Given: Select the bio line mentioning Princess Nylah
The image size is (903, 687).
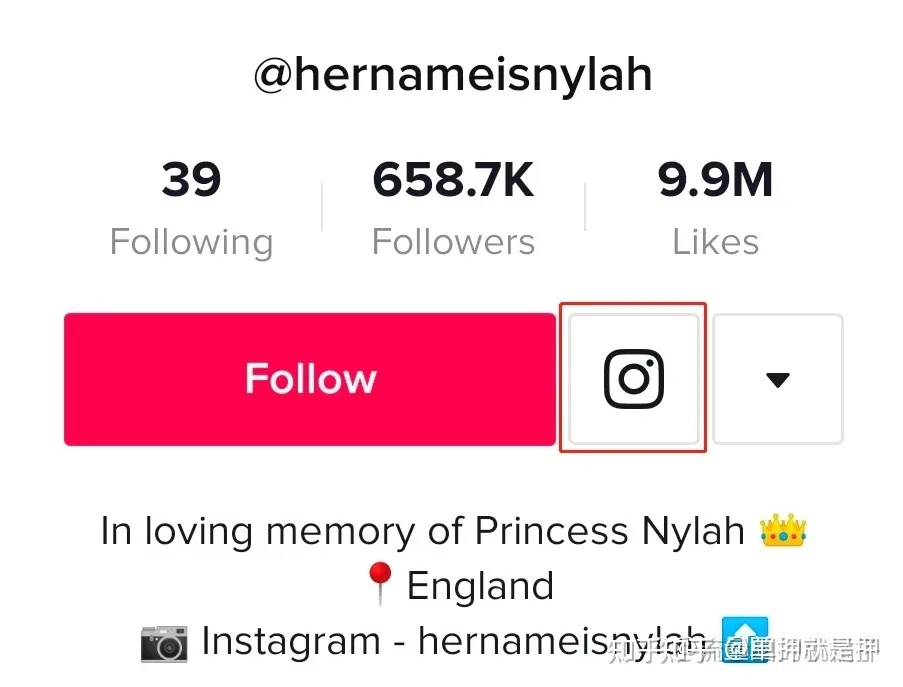Looking at the screenshot, I should coord(453,530).
